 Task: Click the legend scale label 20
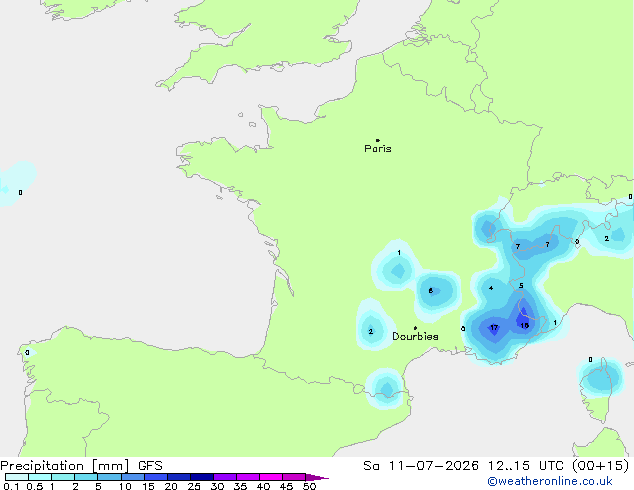tap(171, 486)
